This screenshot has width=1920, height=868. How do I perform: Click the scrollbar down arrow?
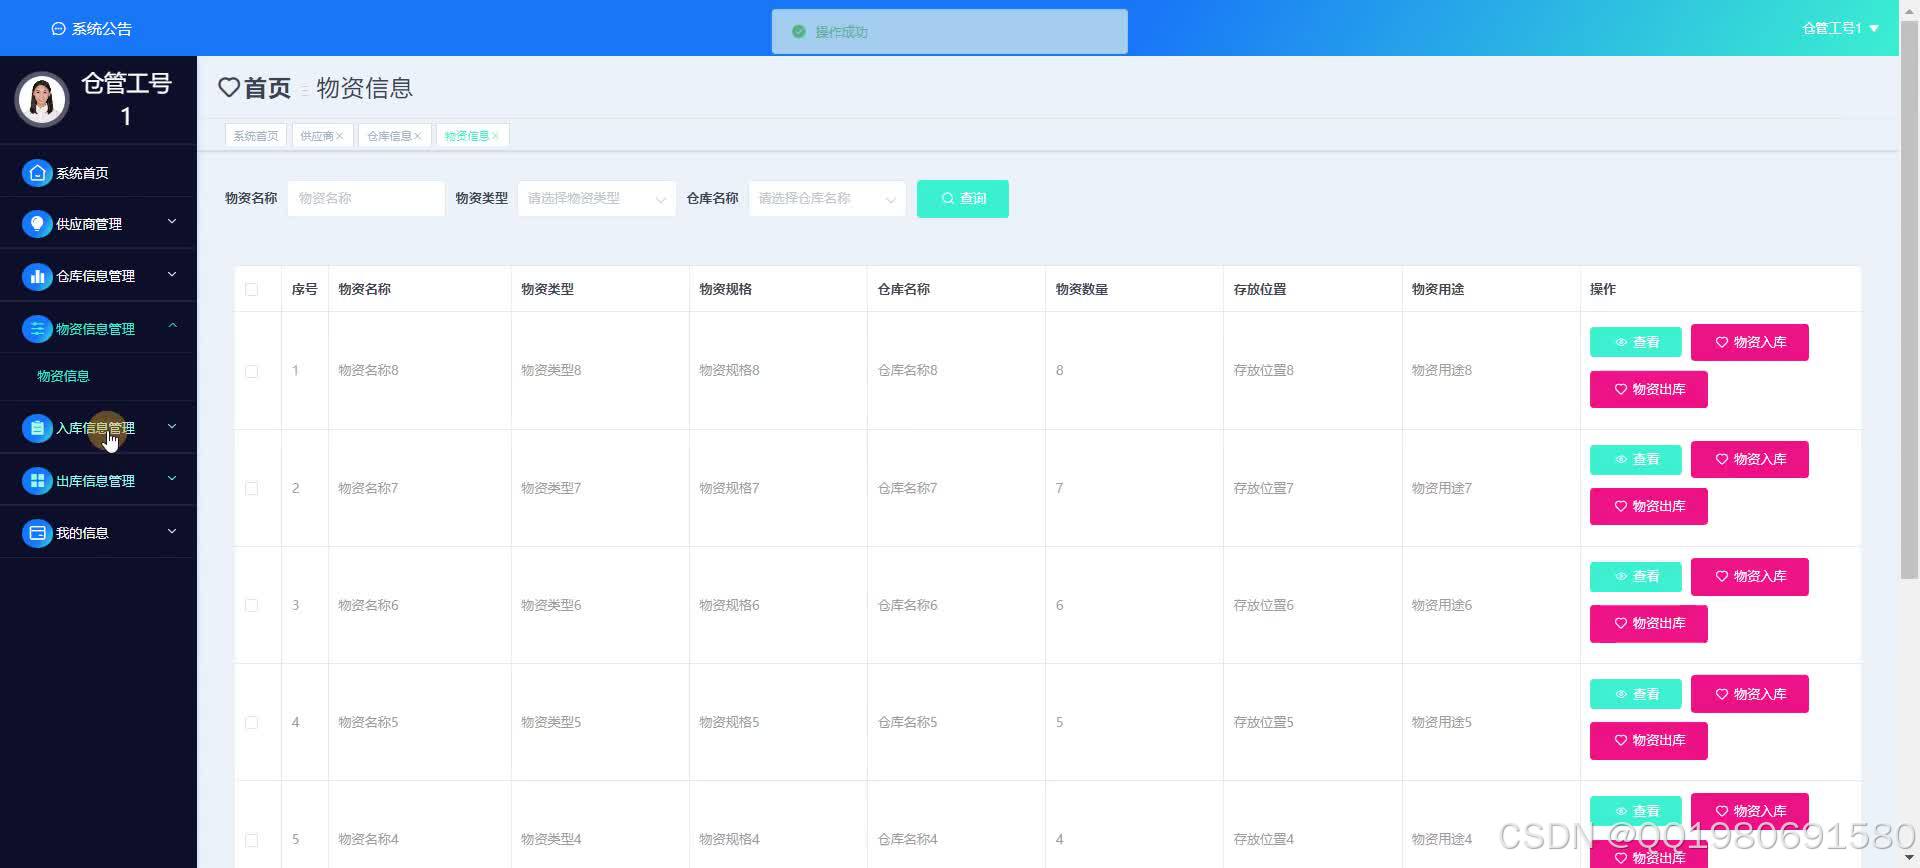tap(1910, 858)
